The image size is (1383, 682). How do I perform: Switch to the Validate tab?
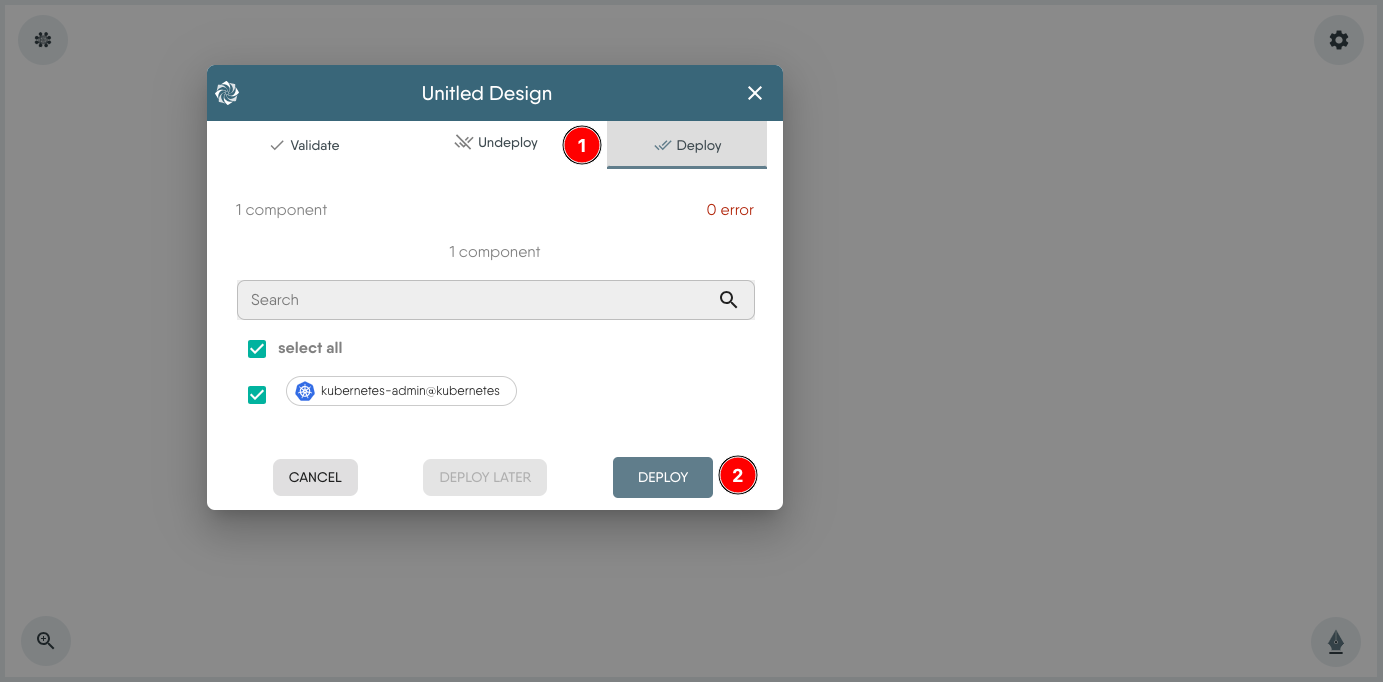[x=305, y=145]
